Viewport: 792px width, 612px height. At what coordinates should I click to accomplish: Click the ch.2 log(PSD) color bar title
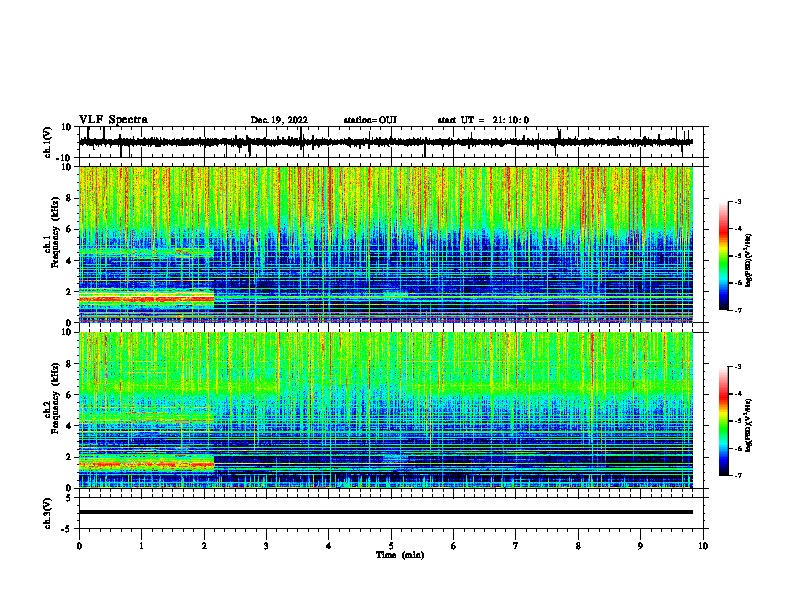pos(749,425)
